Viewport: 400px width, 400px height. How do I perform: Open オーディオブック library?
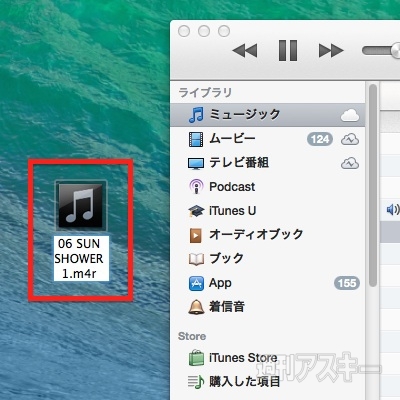tap(256, 235)
